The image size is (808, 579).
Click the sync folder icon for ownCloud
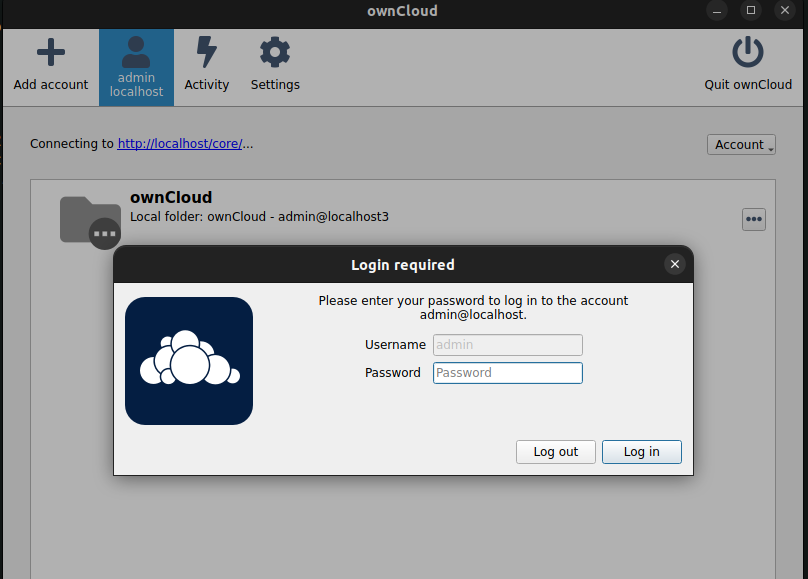(90, 217)
